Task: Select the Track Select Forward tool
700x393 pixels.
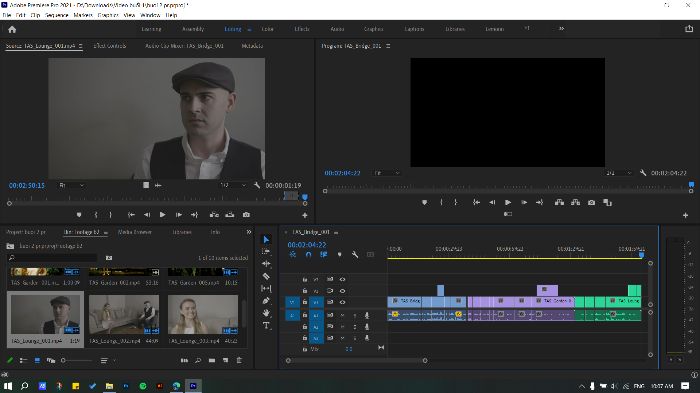Action: [266, 252]
